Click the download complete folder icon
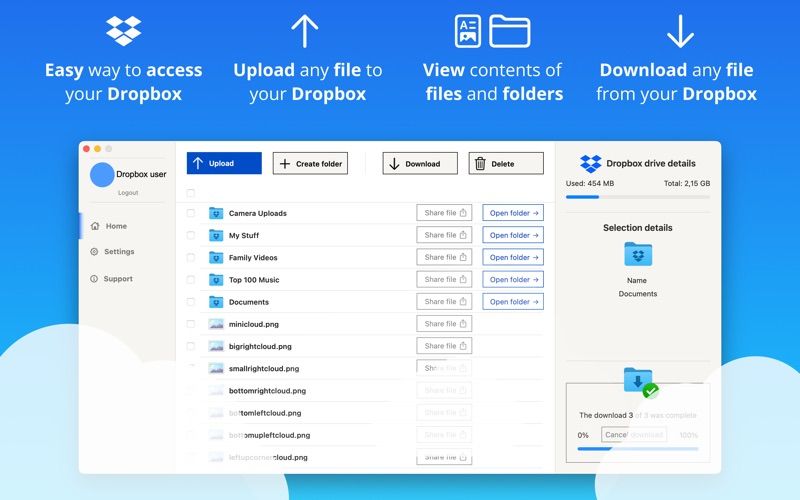The height and width of the screenshot is (500, 800). click(x=640, y=382)
